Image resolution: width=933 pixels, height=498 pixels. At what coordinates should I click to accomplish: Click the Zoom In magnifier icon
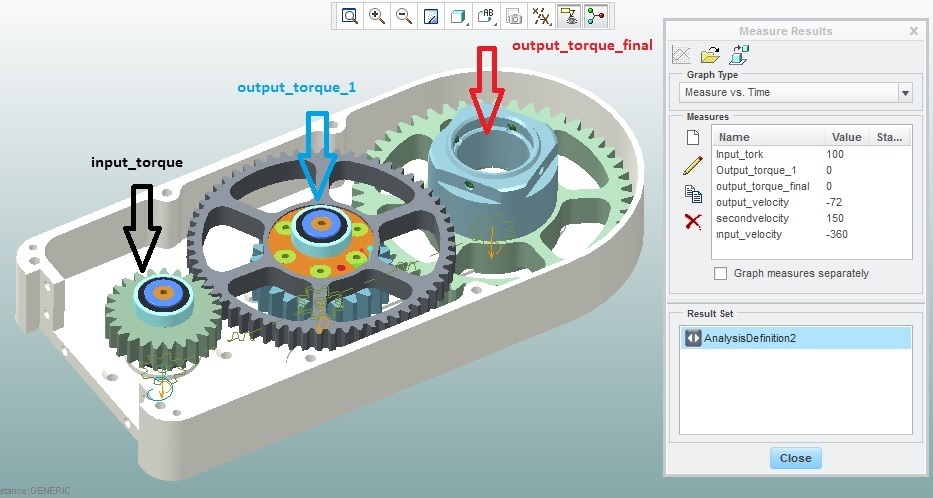377,16
